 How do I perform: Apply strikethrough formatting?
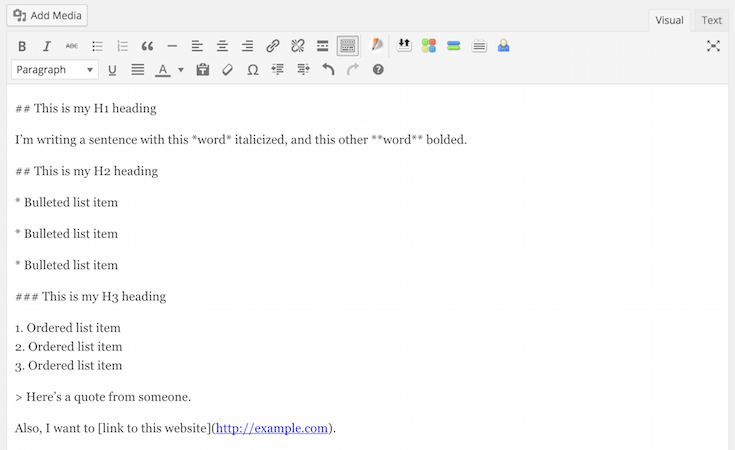72,46
